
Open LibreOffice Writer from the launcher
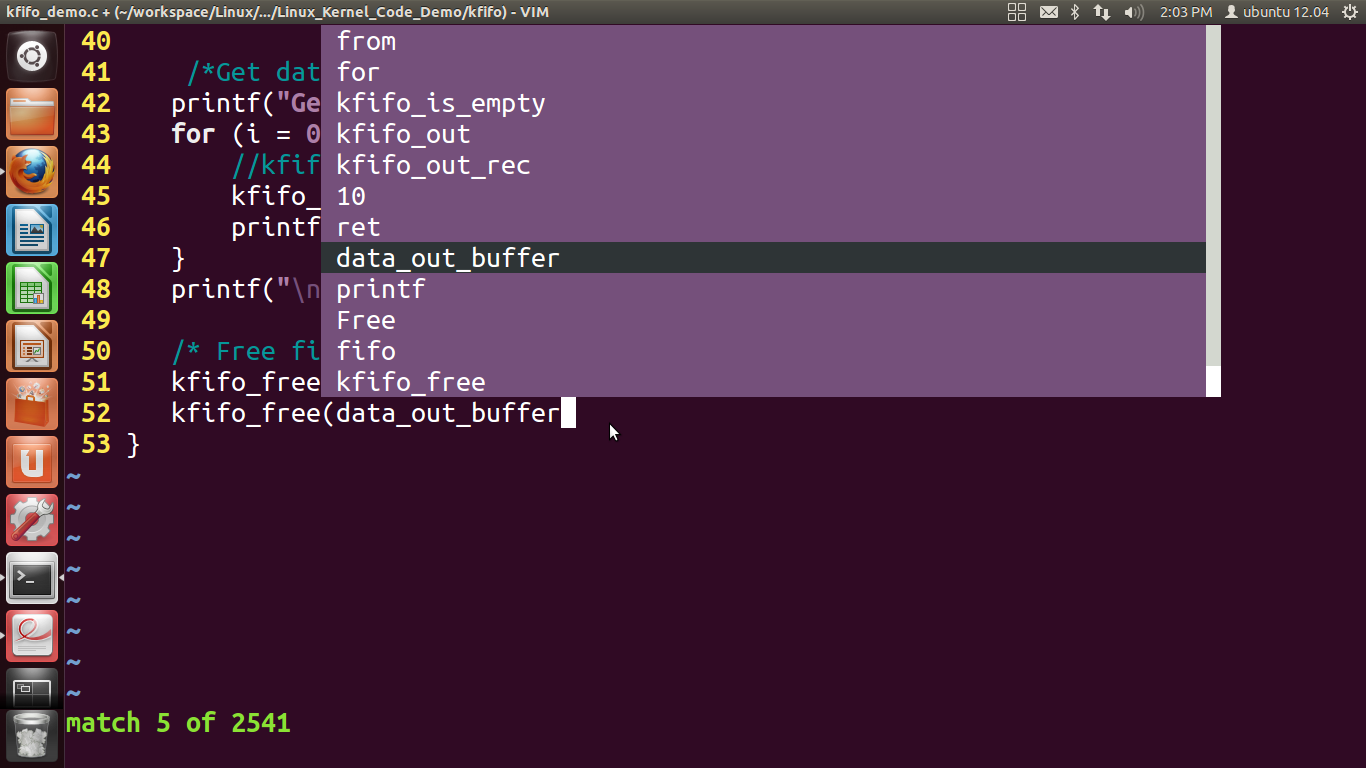tap(31, 229)
